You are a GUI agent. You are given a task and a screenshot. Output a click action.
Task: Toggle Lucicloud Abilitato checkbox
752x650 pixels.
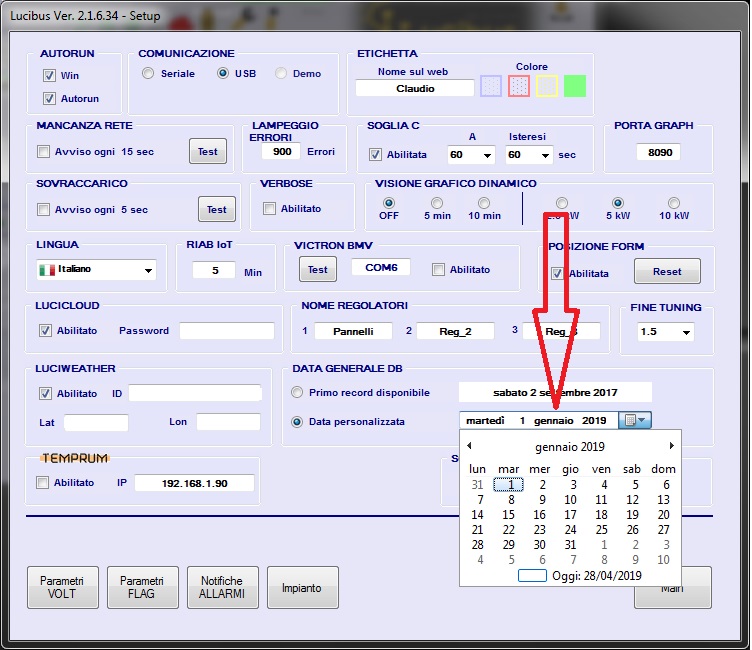point(45,331)
